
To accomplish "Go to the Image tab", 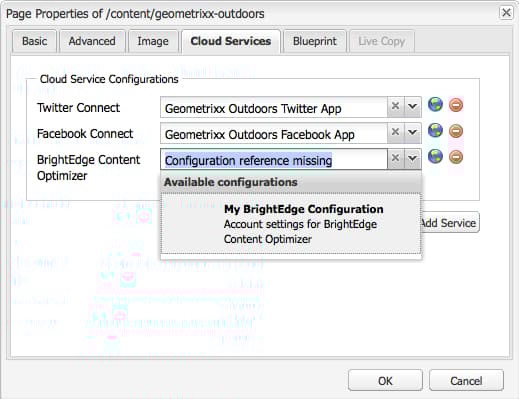I will pyautogui.click(x=153, y=41).
